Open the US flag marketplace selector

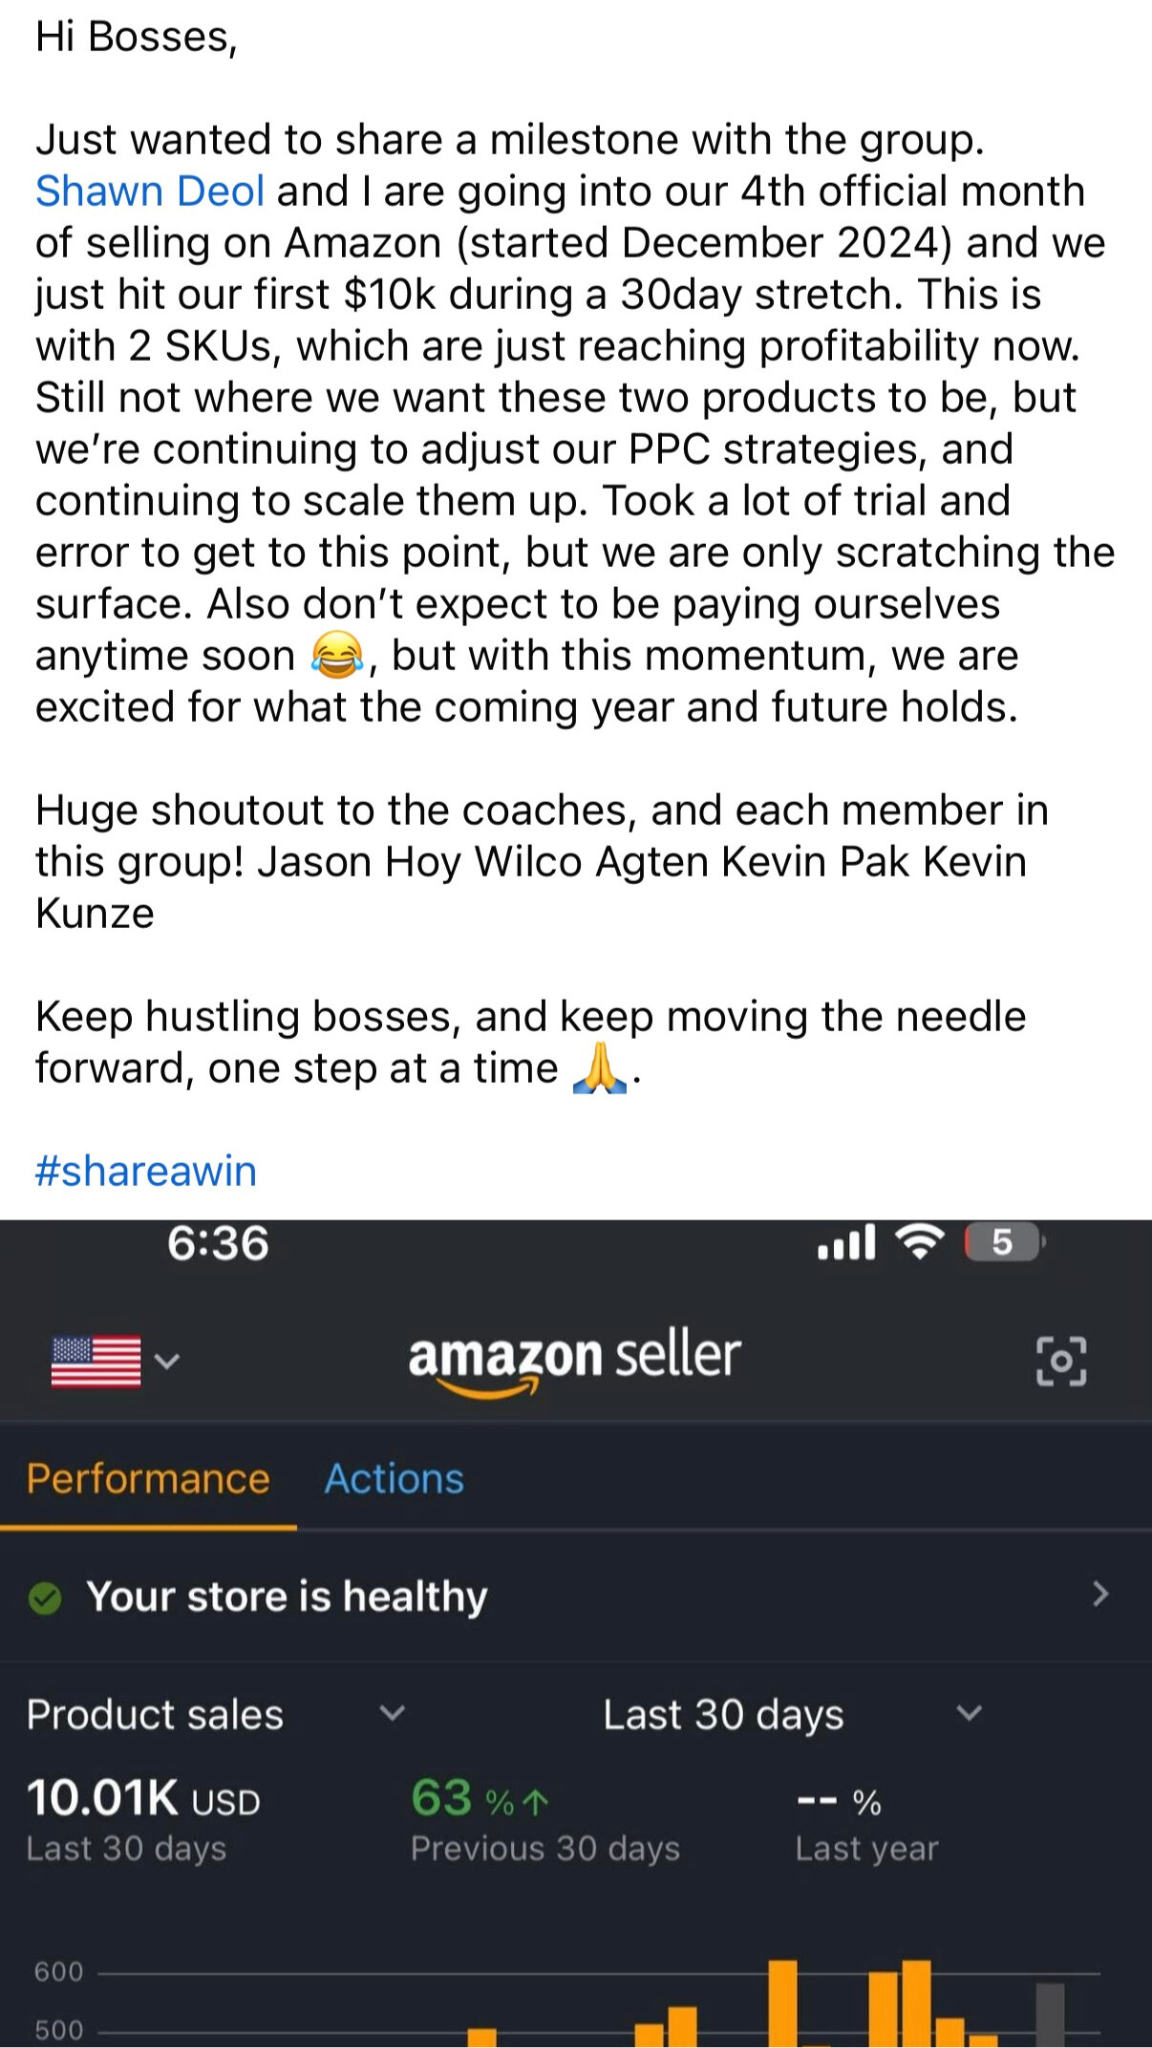(x=96, y=1361)
